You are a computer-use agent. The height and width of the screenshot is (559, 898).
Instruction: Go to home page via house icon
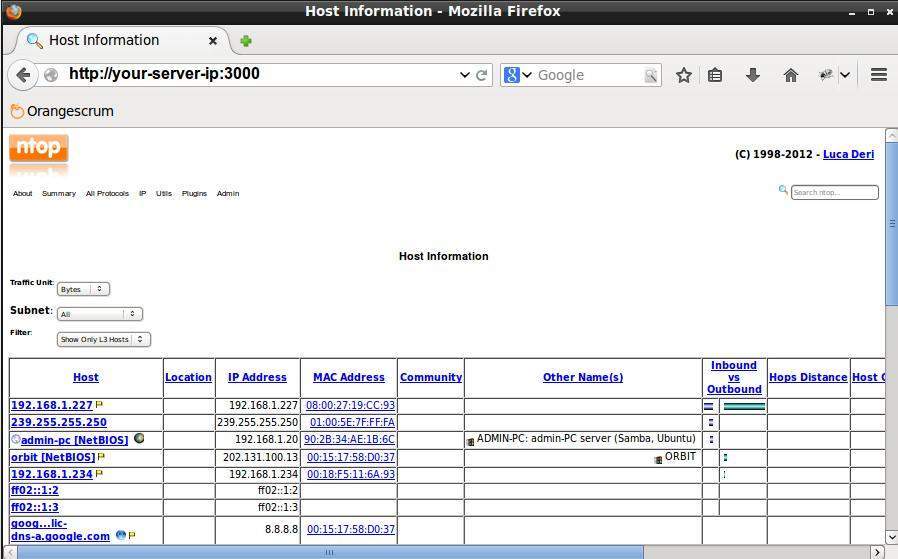pyautogui.click(x=791, y=75)
